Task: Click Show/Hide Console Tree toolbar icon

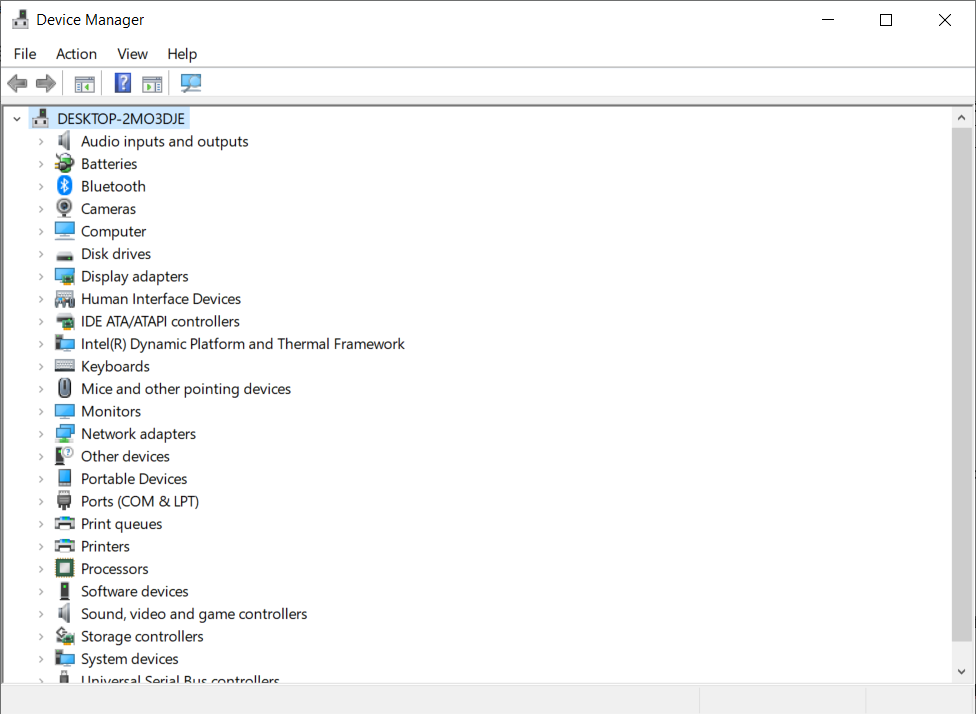Action: pos(84,83)
